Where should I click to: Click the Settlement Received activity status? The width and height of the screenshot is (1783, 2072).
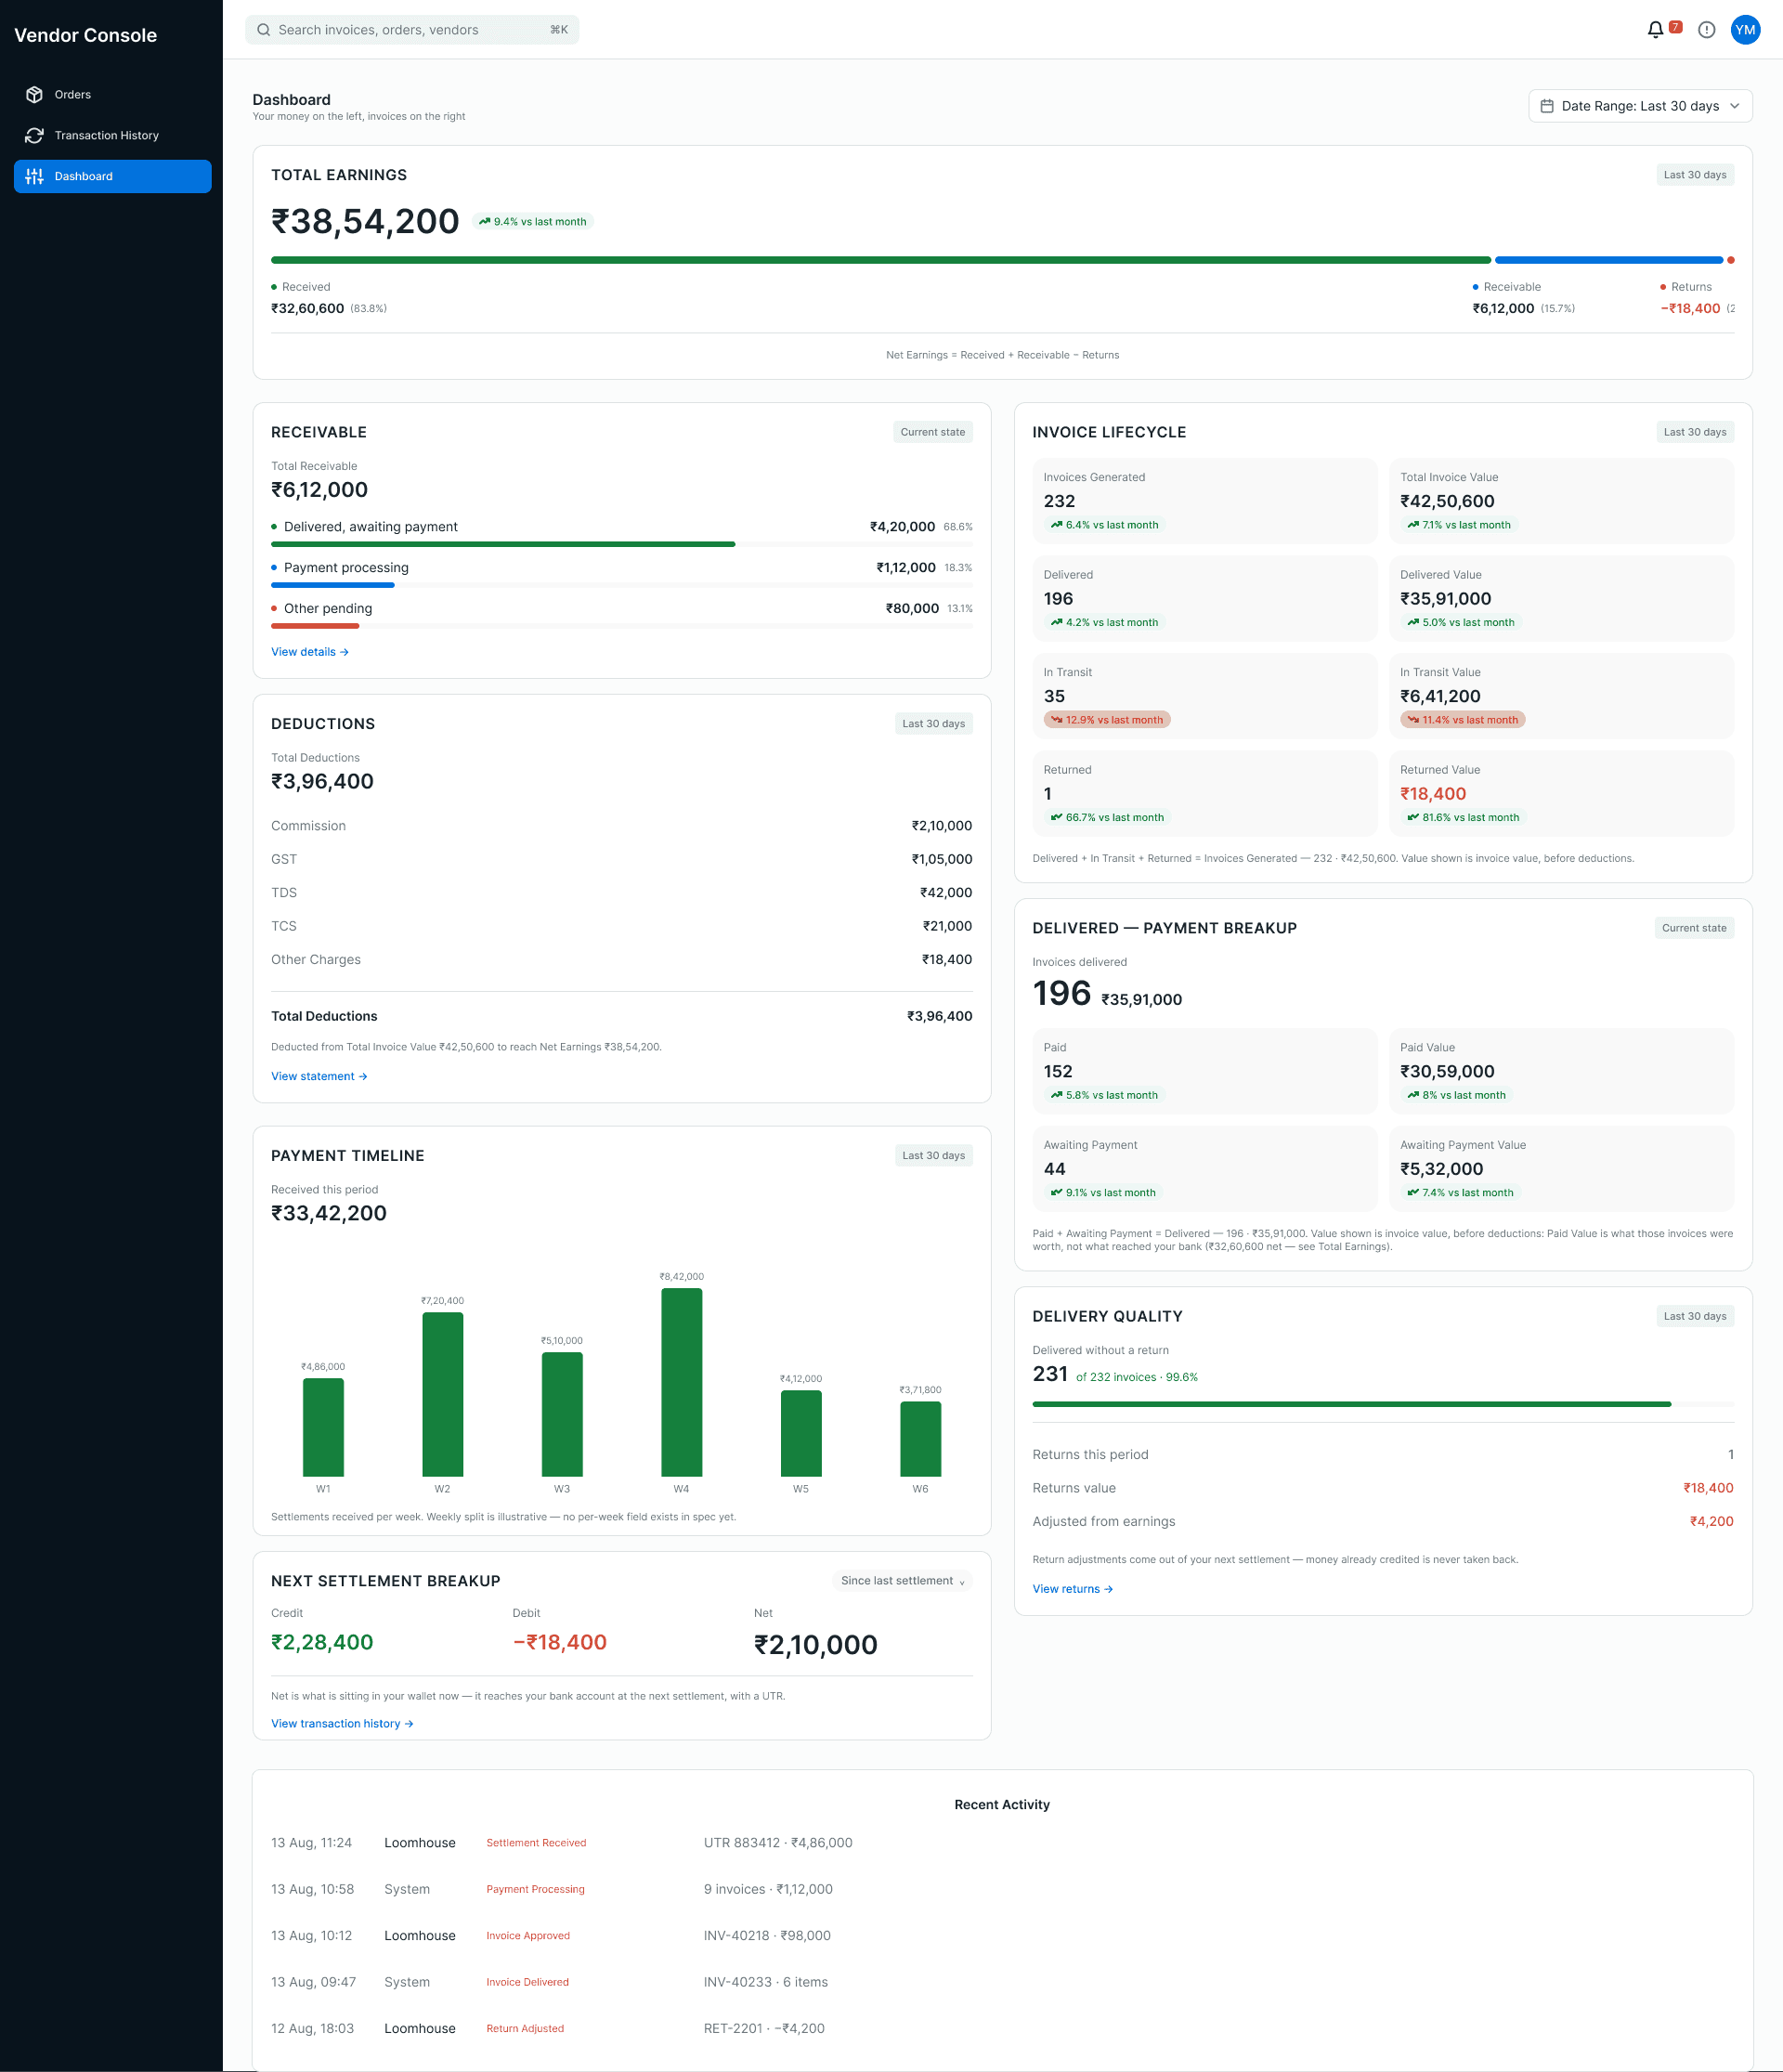coord(536,1843)
